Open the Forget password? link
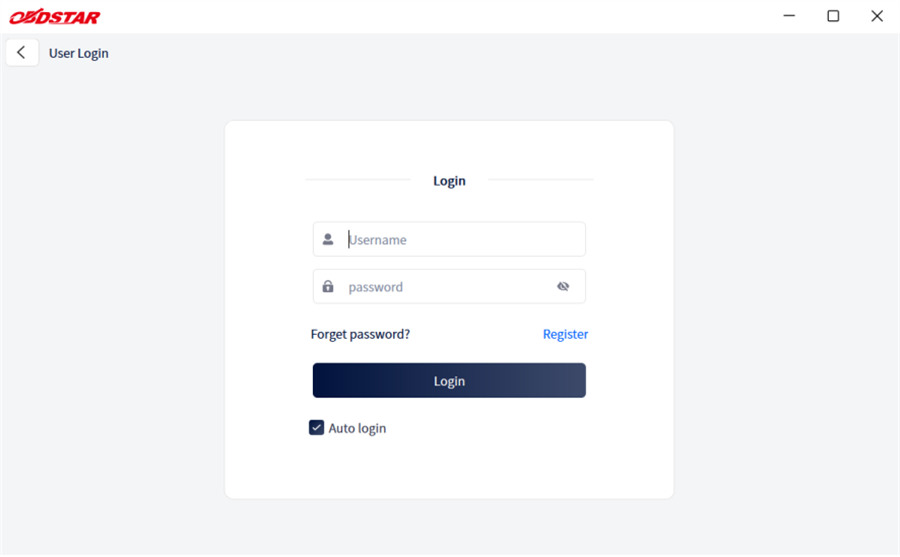Screen dimensions: 900x557 click(360, 334)
